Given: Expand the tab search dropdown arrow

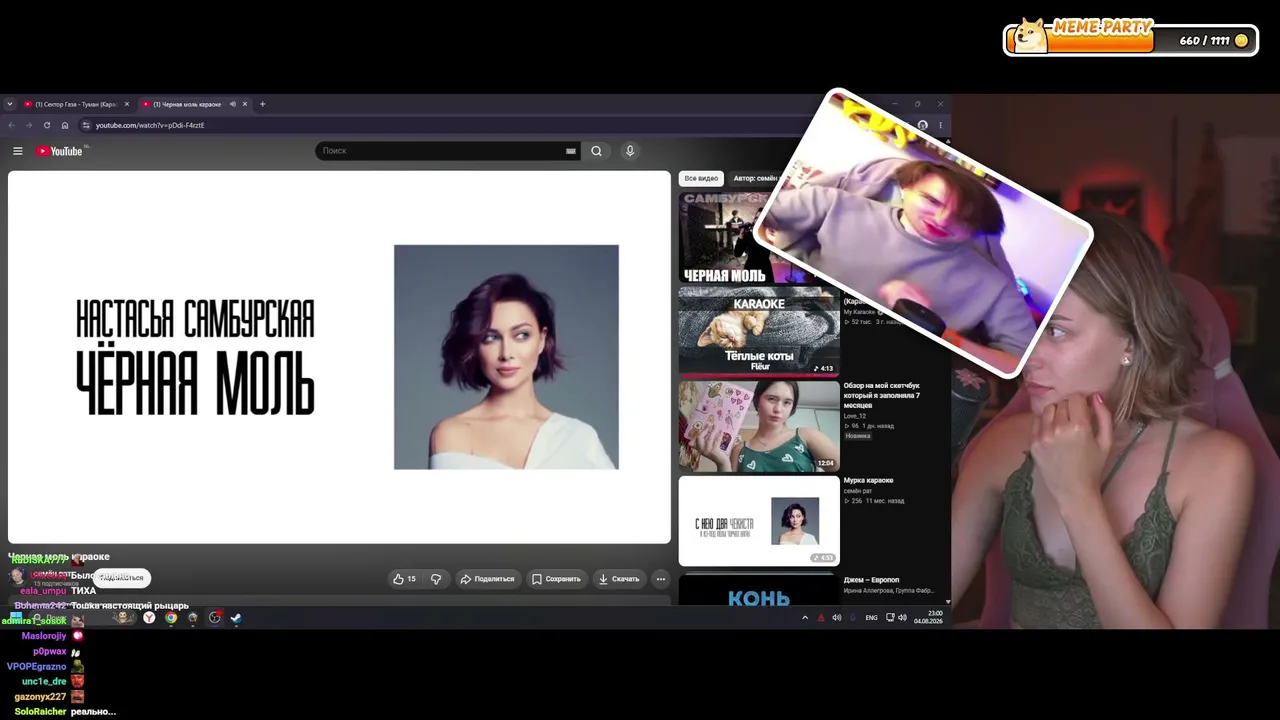Looking at the screenshot, I should 10,104.
